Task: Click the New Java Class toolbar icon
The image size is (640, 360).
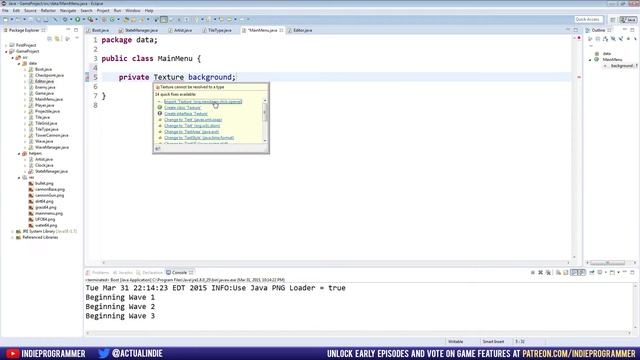Action: tap(112, 19)
